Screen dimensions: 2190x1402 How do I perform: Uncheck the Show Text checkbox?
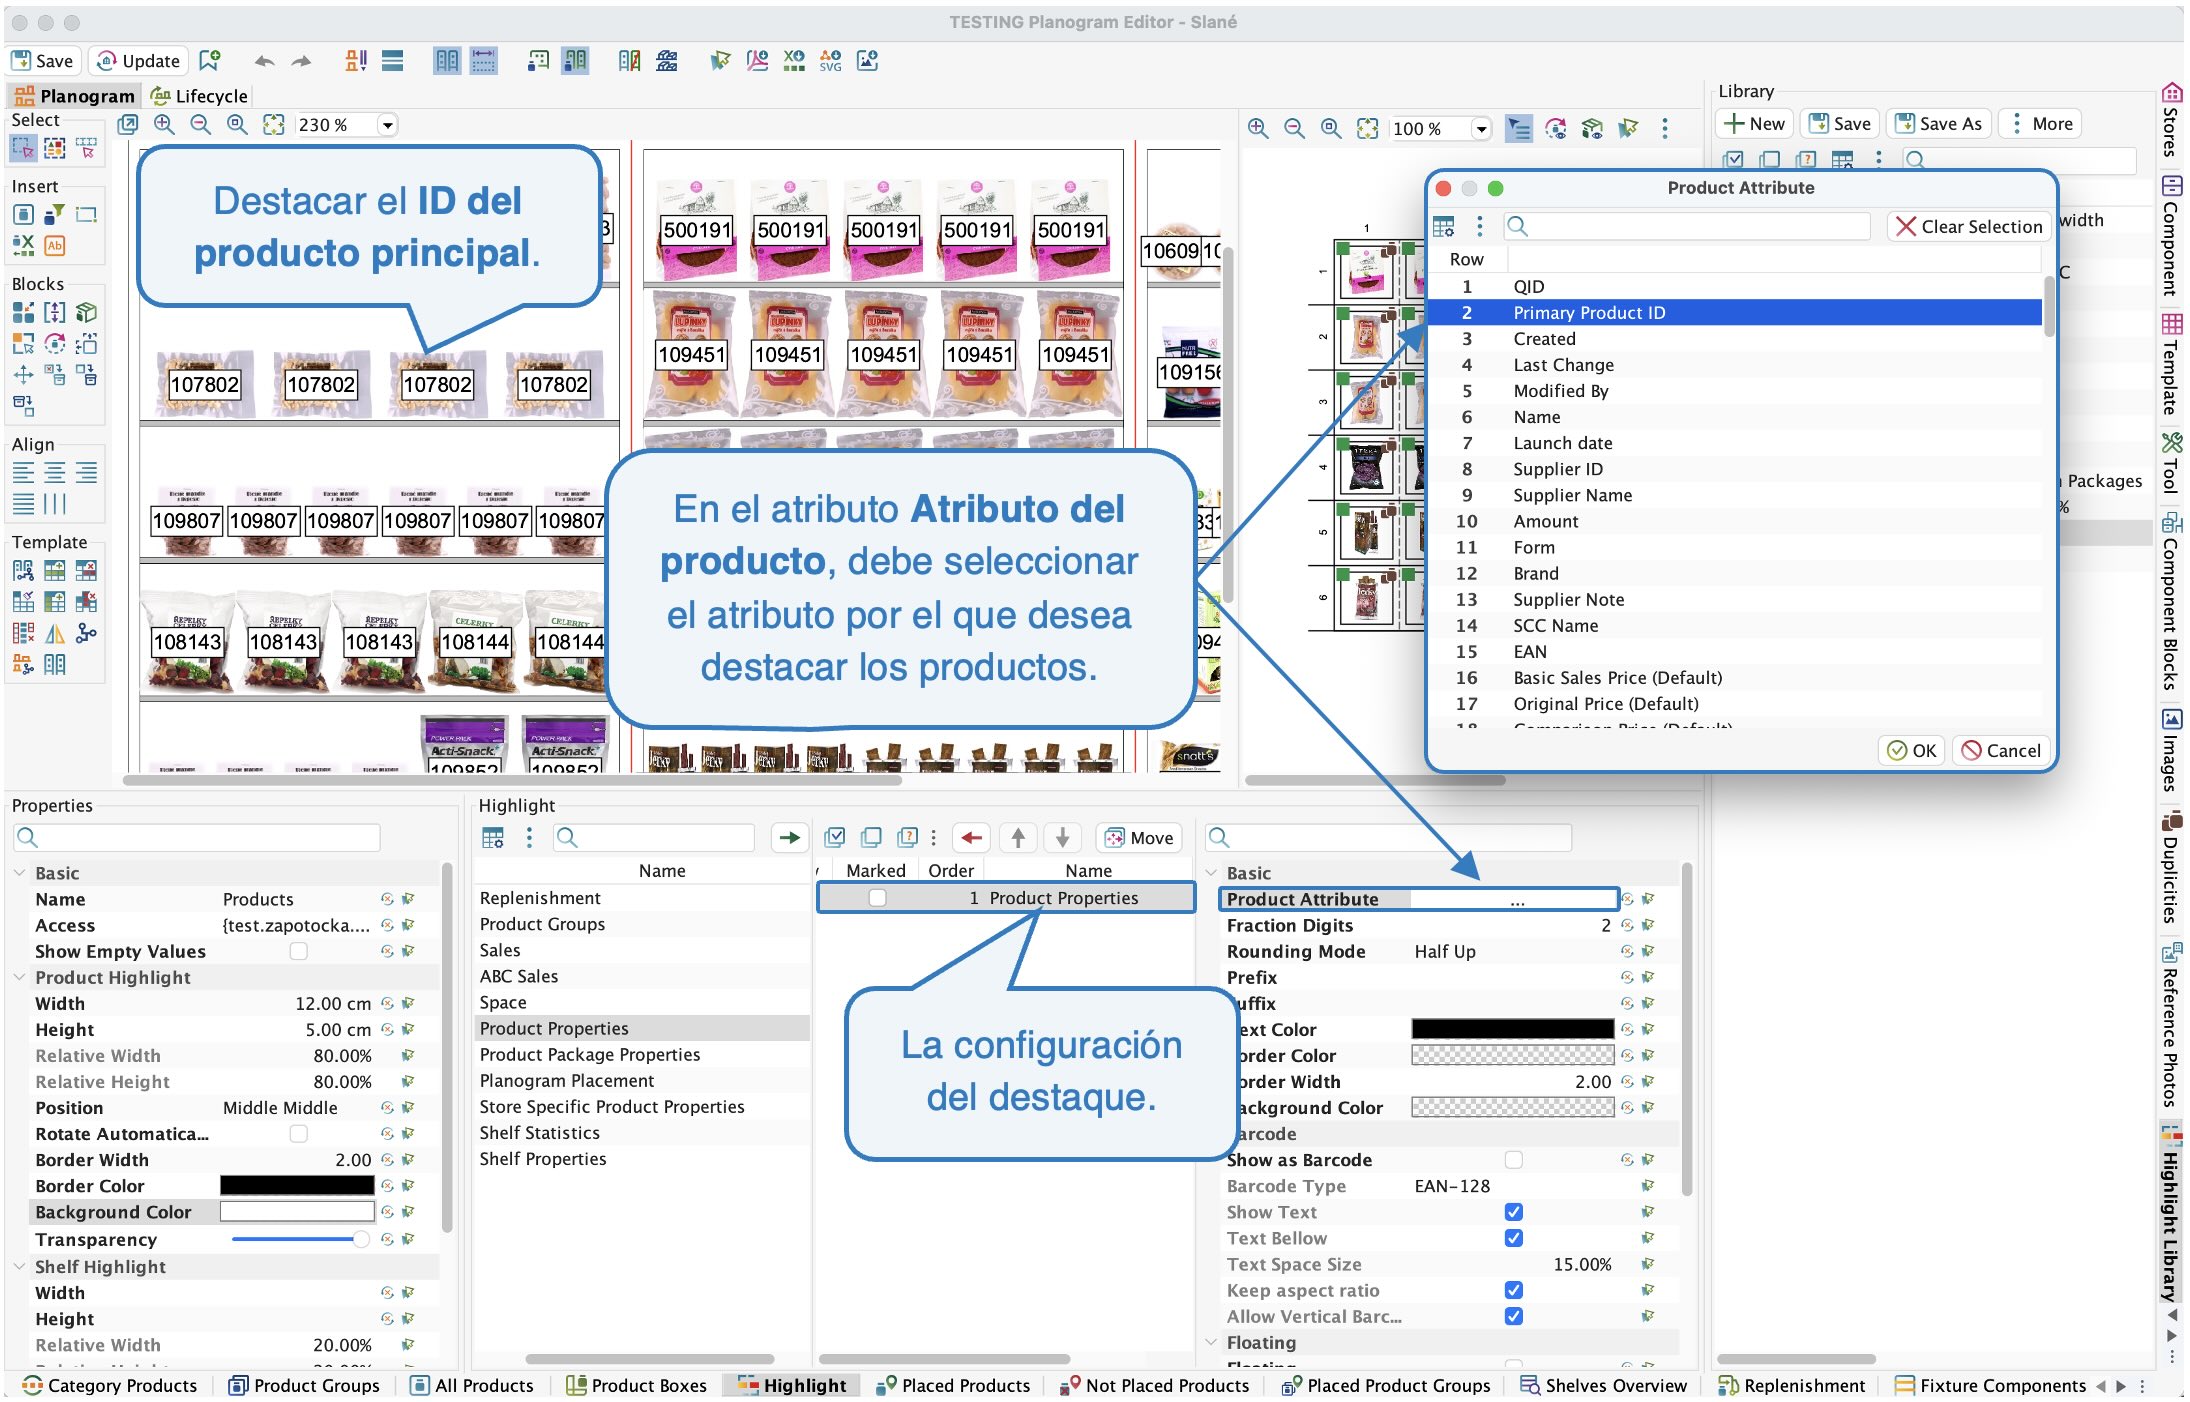click(x=1514, y=1211)
